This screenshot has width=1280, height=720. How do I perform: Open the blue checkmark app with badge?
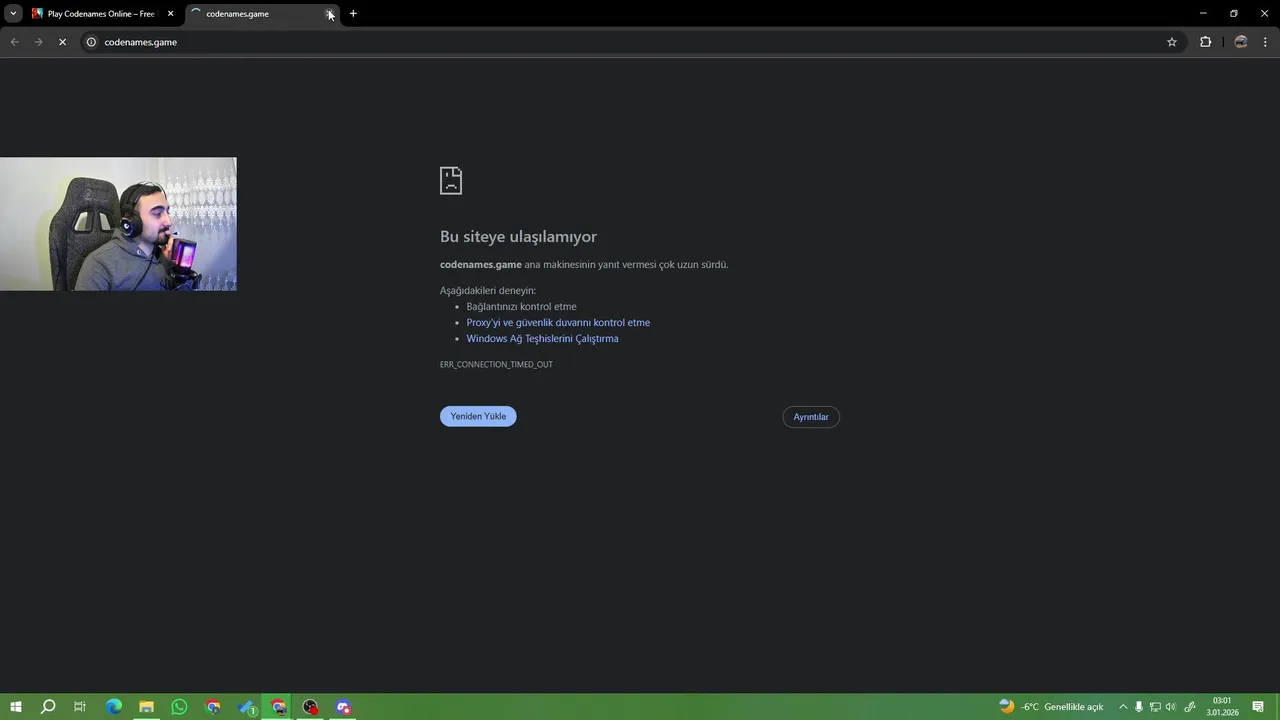pos(246,707)
